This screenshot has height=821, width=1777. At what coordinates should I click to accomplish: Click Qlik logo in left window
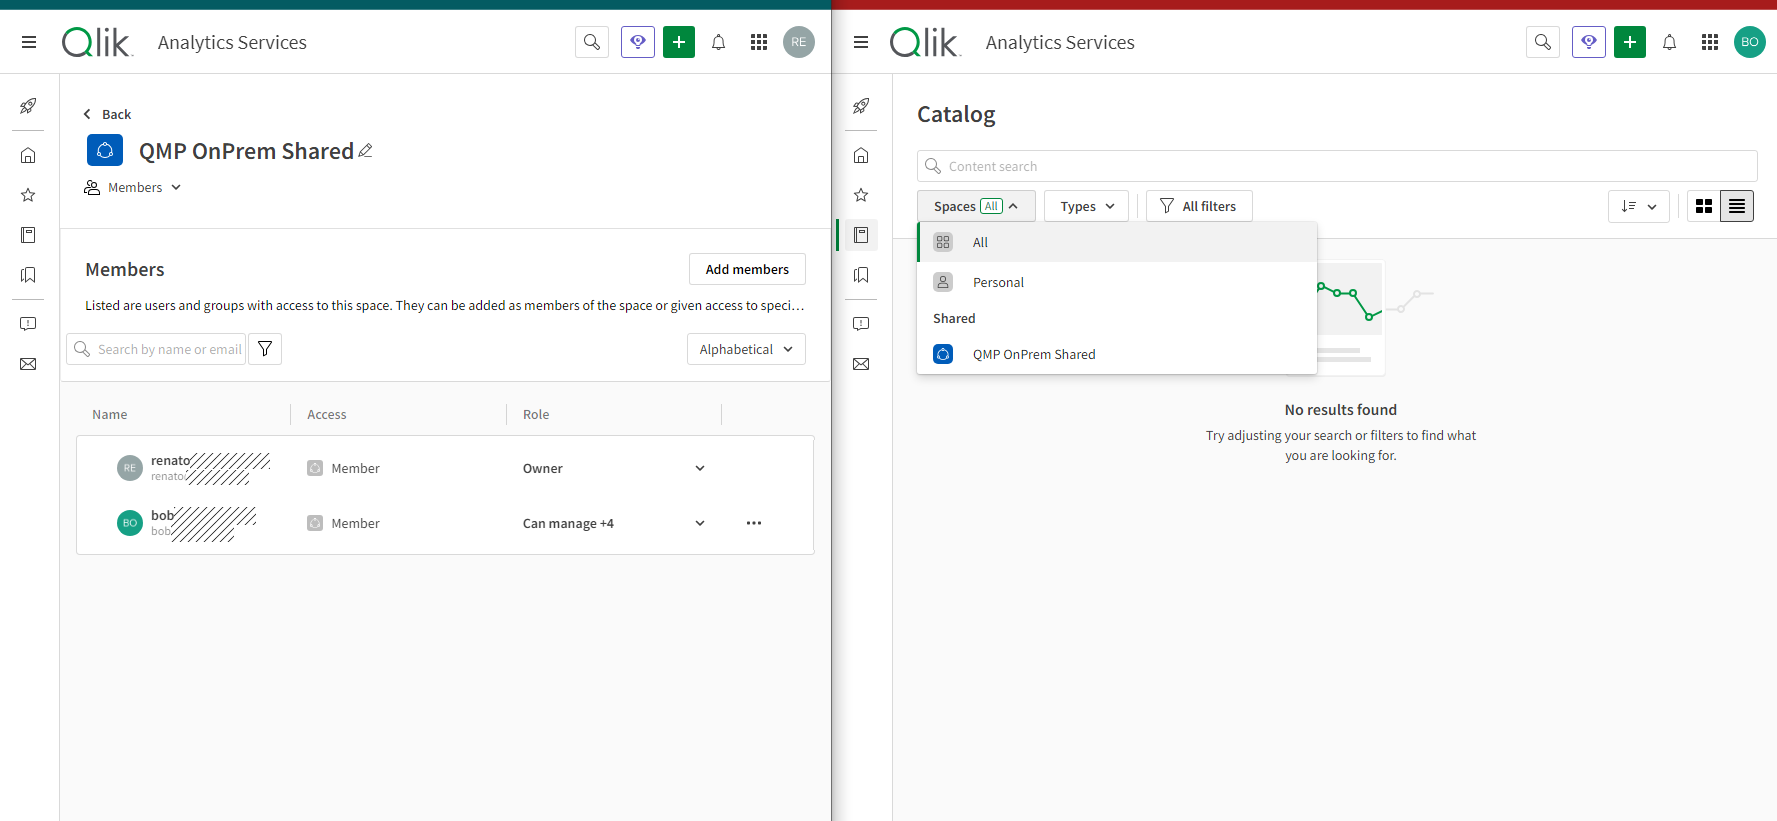pyautogui.click(x=96, y=42)
